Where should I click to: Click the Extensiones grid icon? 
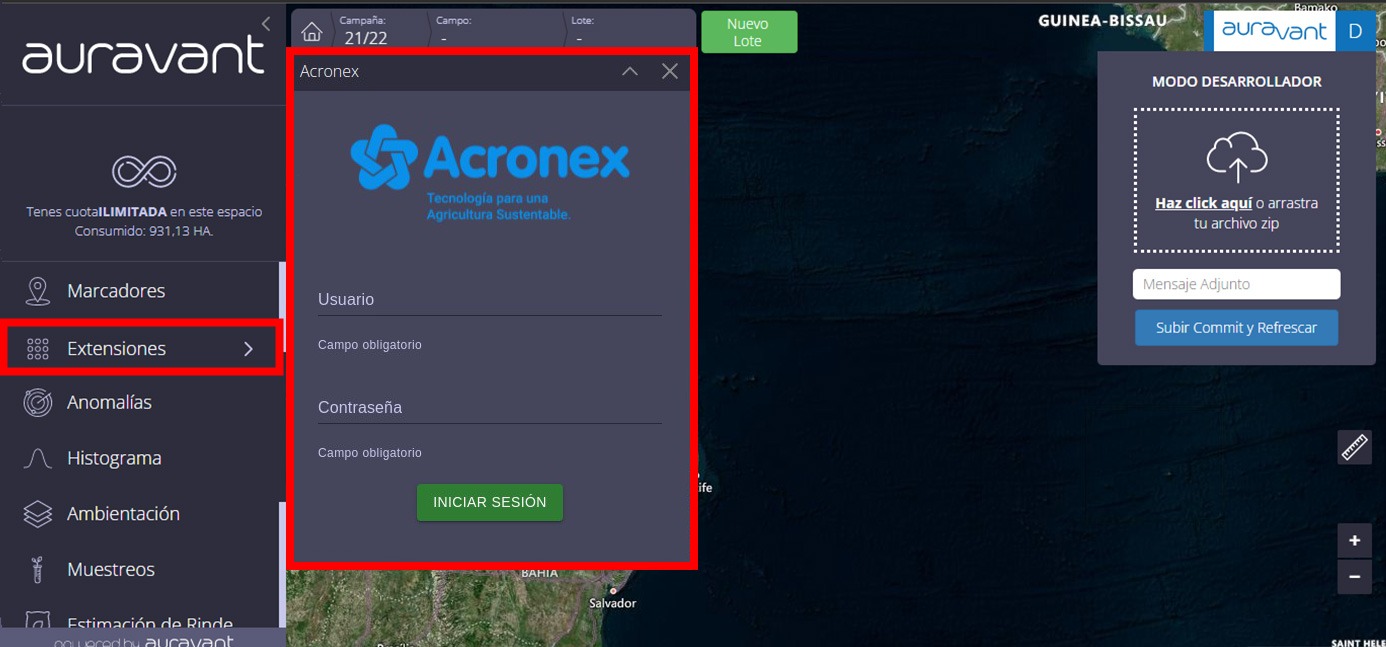point(38,349)
